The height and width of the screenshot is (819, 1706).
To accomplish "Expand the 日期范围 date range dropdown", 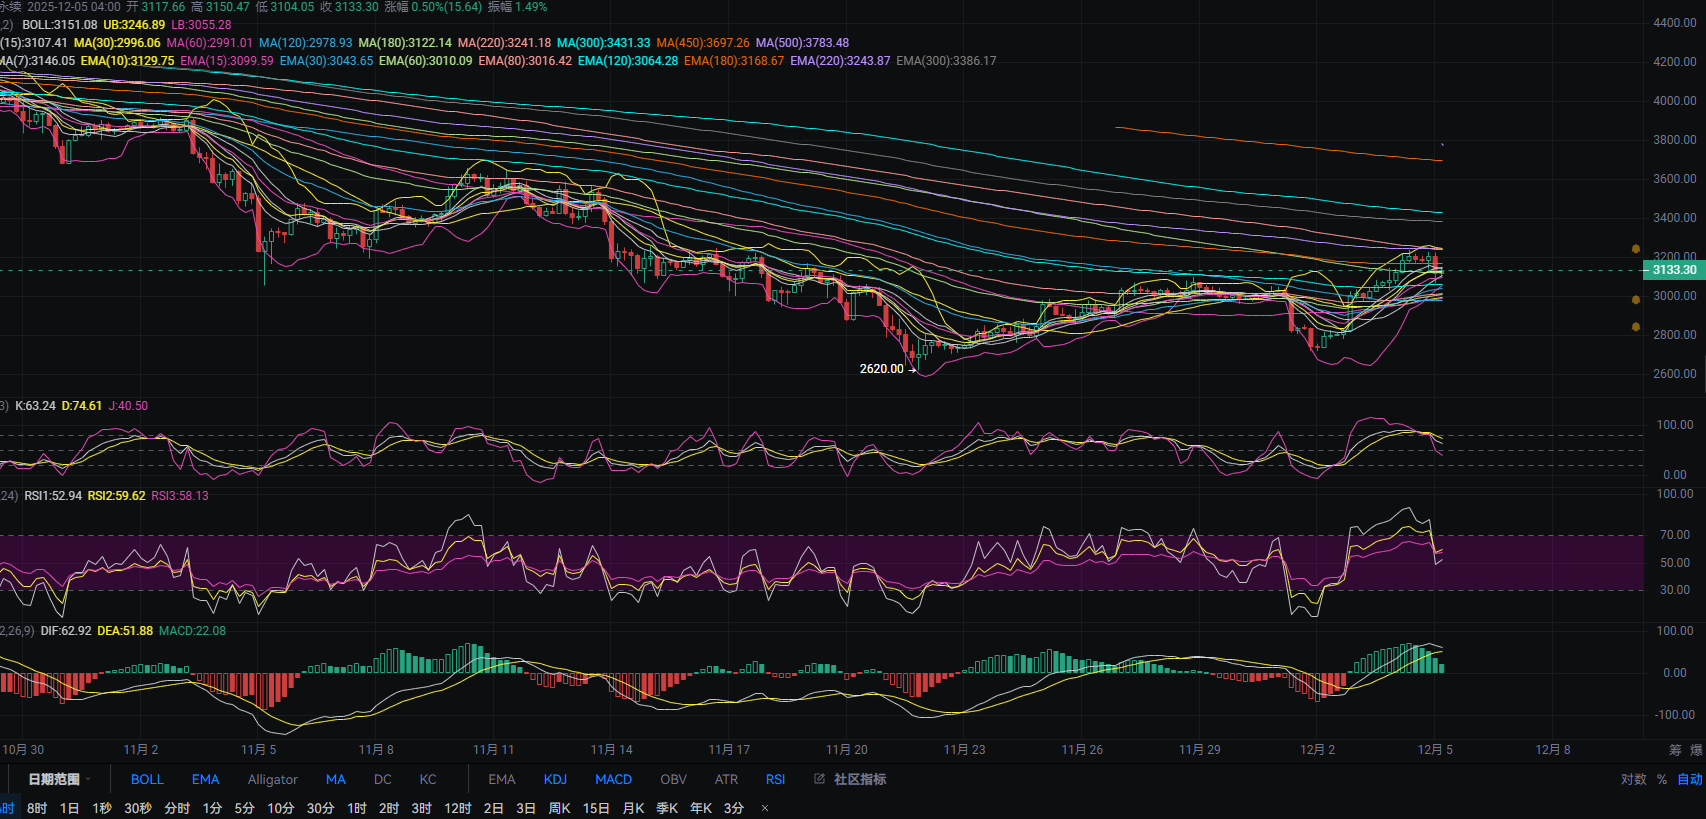I will coord(58,779).
